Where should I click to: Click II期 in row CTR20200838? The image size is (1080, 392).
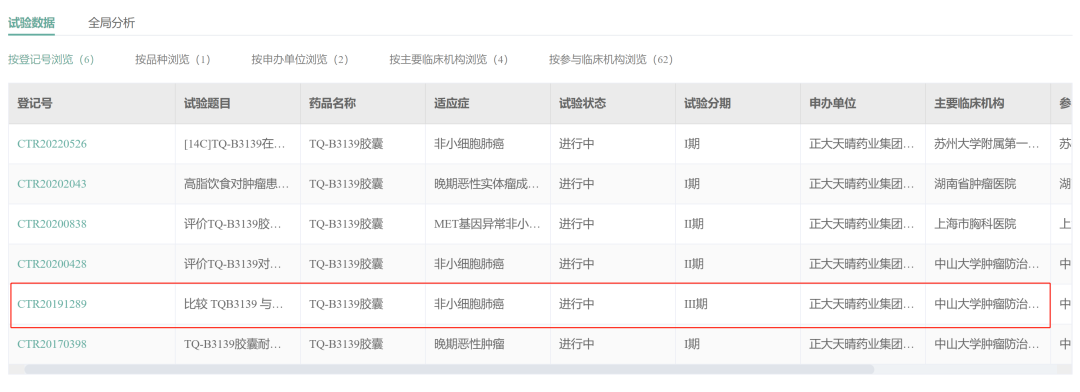694,224
